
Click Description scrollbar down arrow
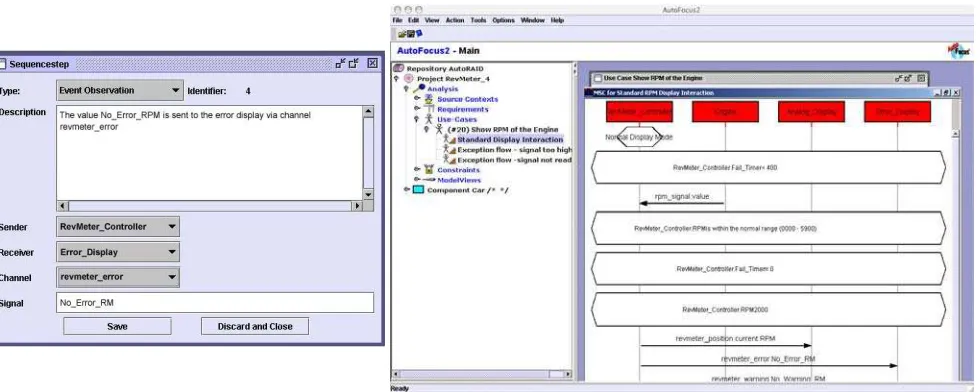(x=368, y=194)
